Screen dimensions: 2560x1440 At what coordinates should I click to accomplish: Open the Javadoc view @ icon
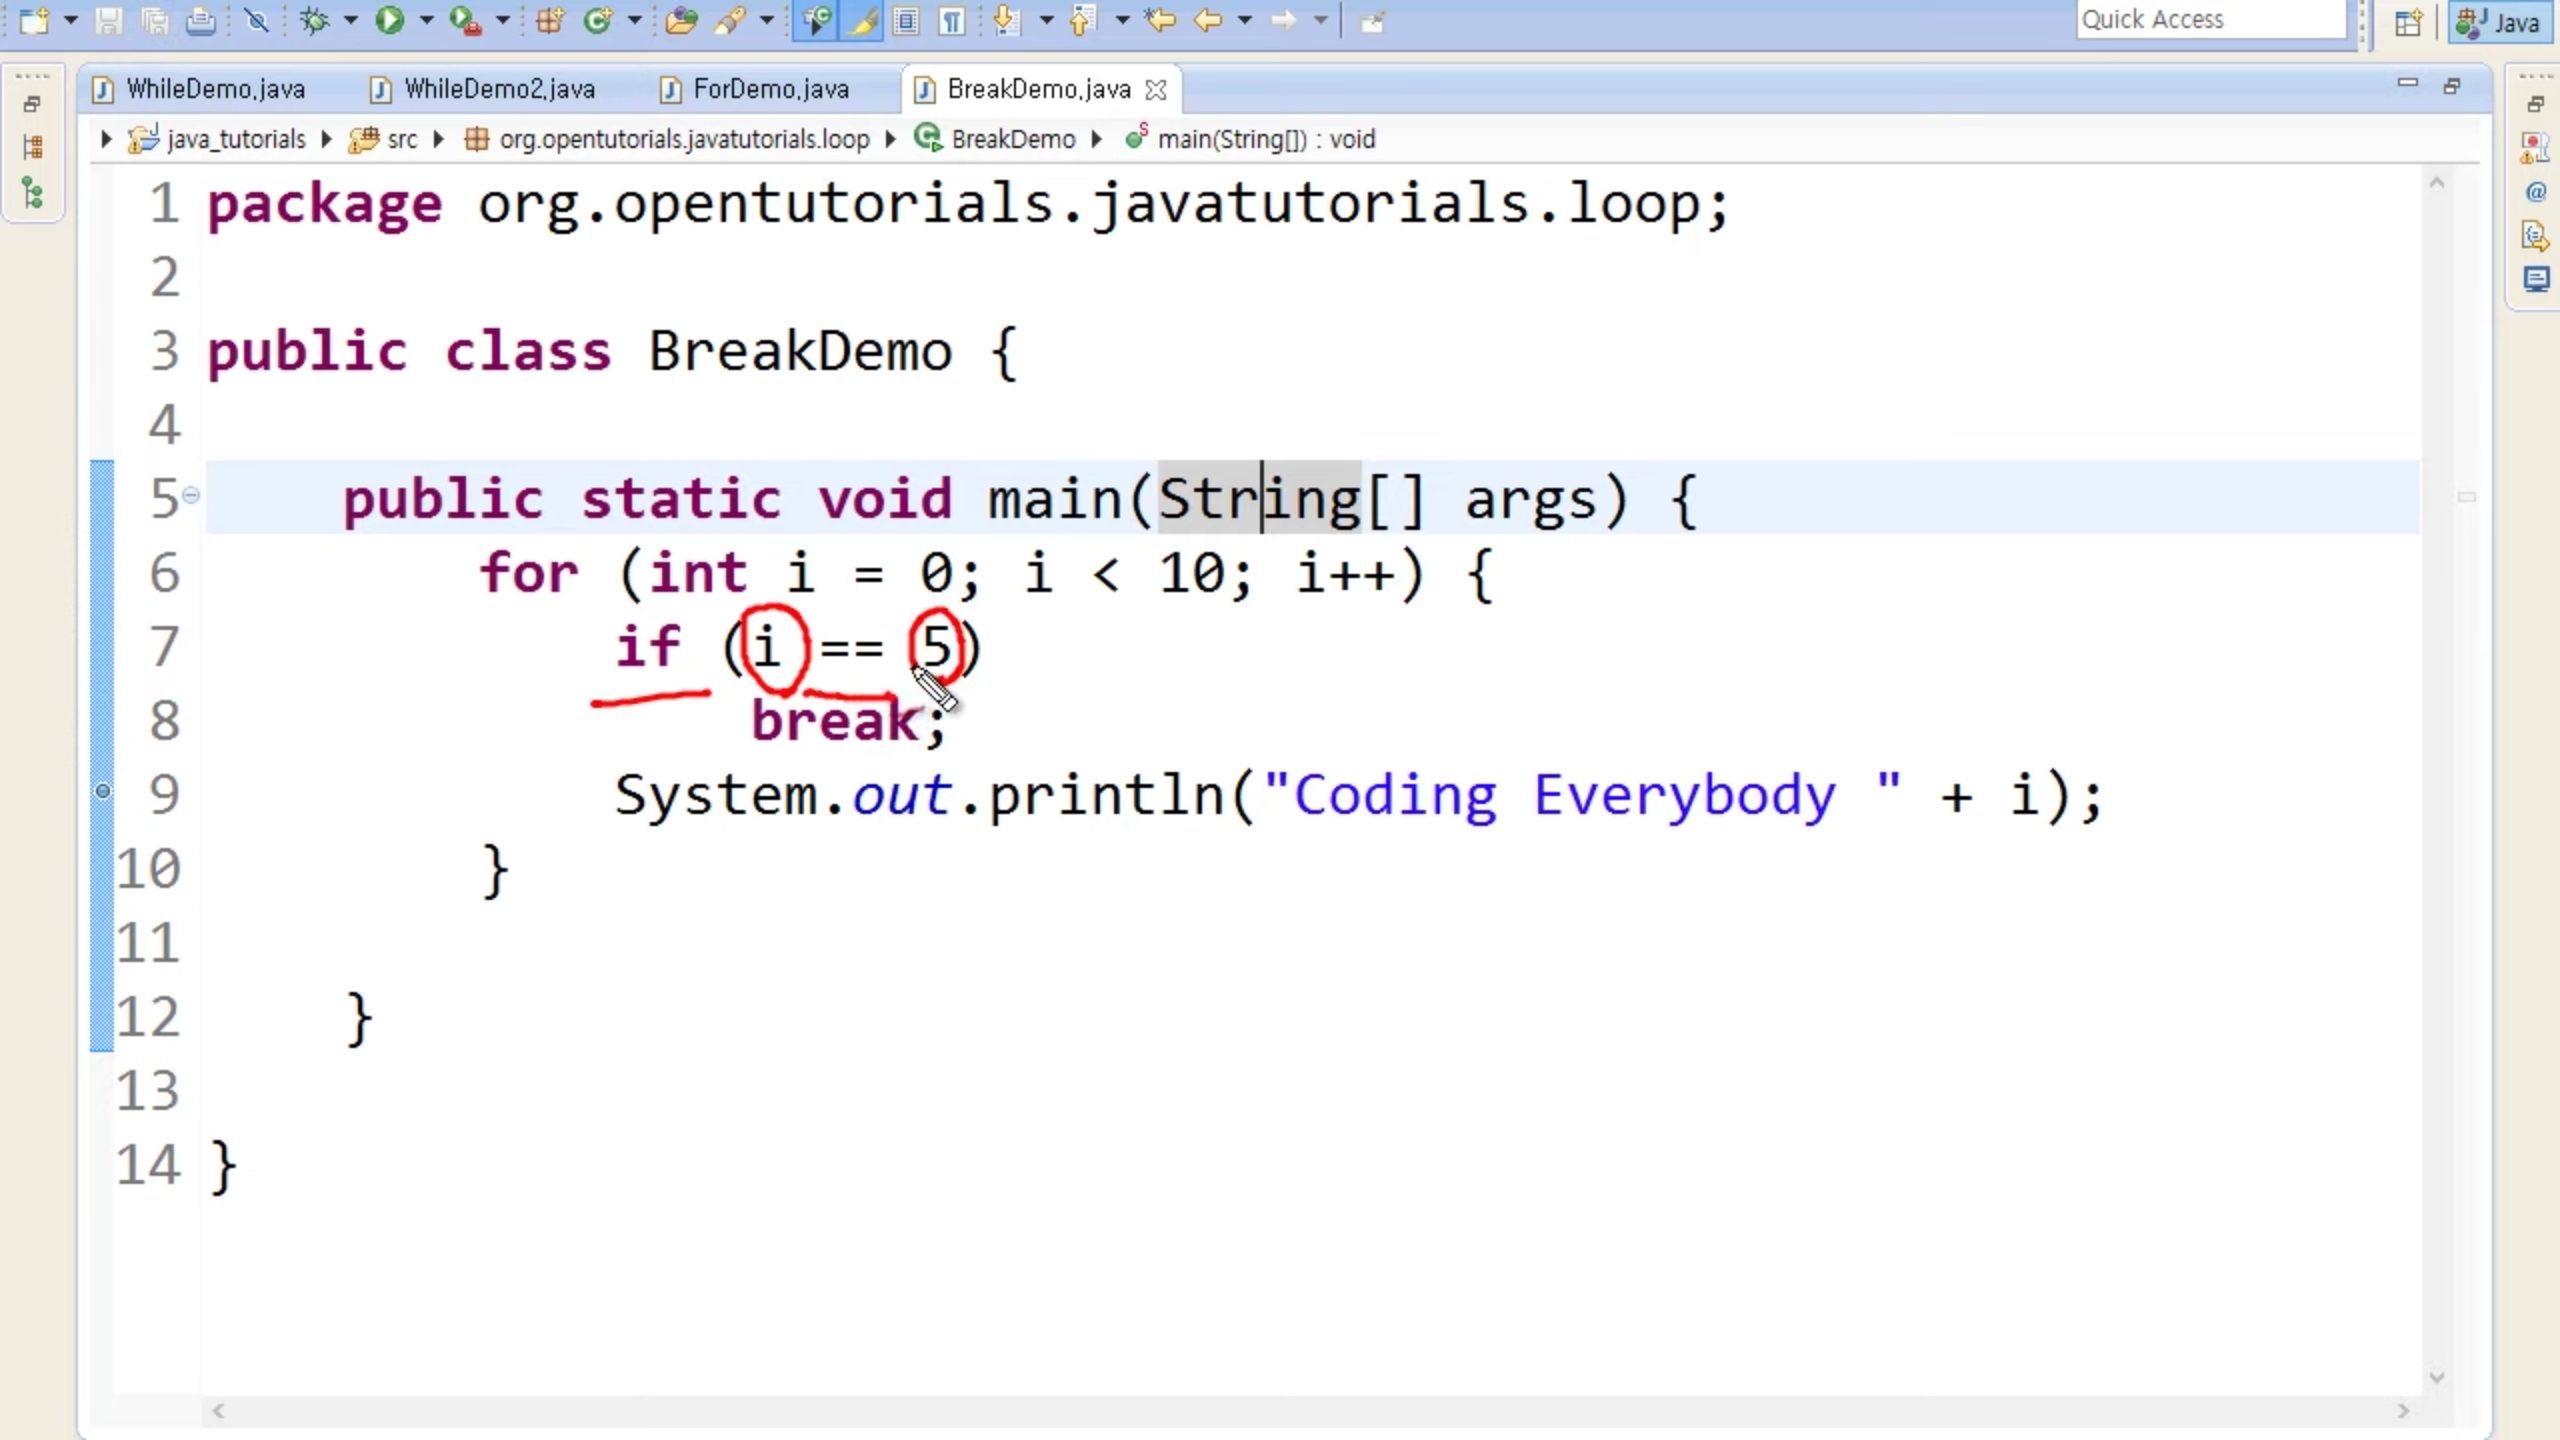point(2535,192)
